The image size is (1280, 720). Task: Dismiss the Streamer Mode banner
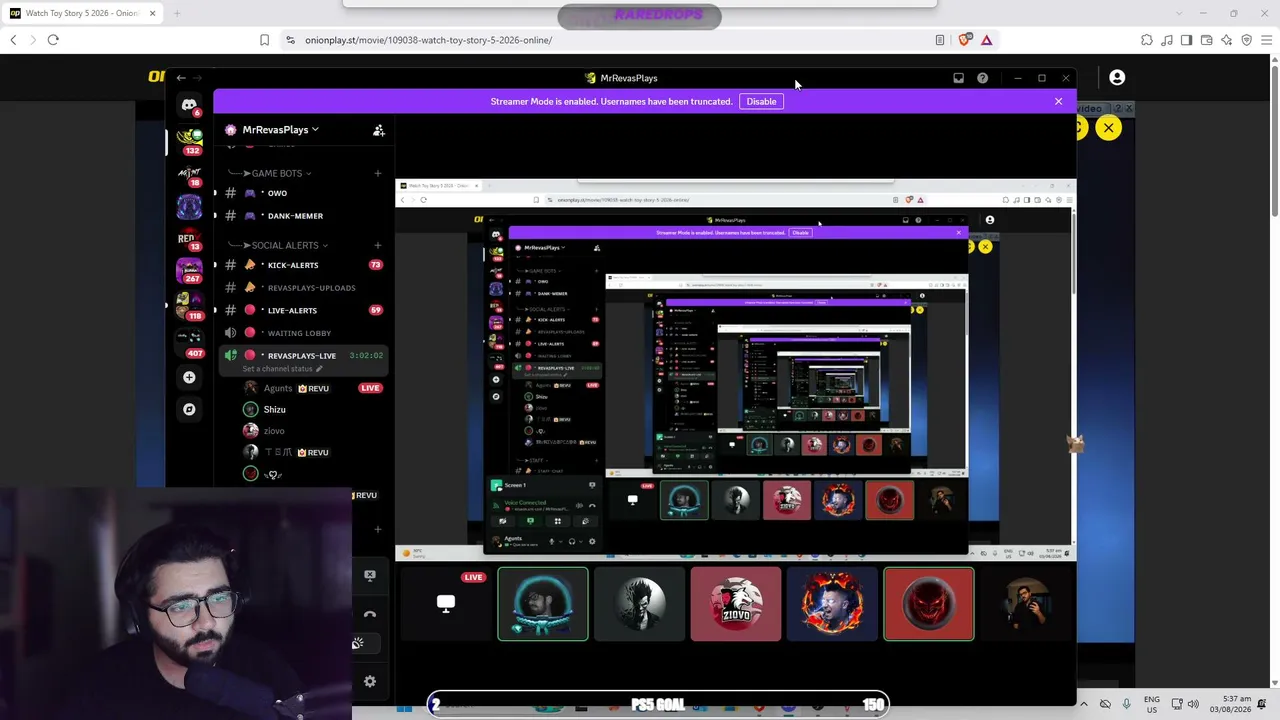1058,101
